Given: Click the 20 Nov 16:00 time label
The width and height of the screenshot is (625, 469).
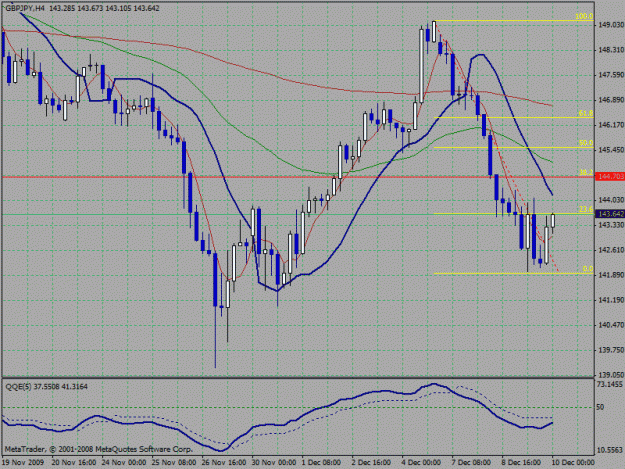Looking at the screenshot, I should [x=74, y=463].
